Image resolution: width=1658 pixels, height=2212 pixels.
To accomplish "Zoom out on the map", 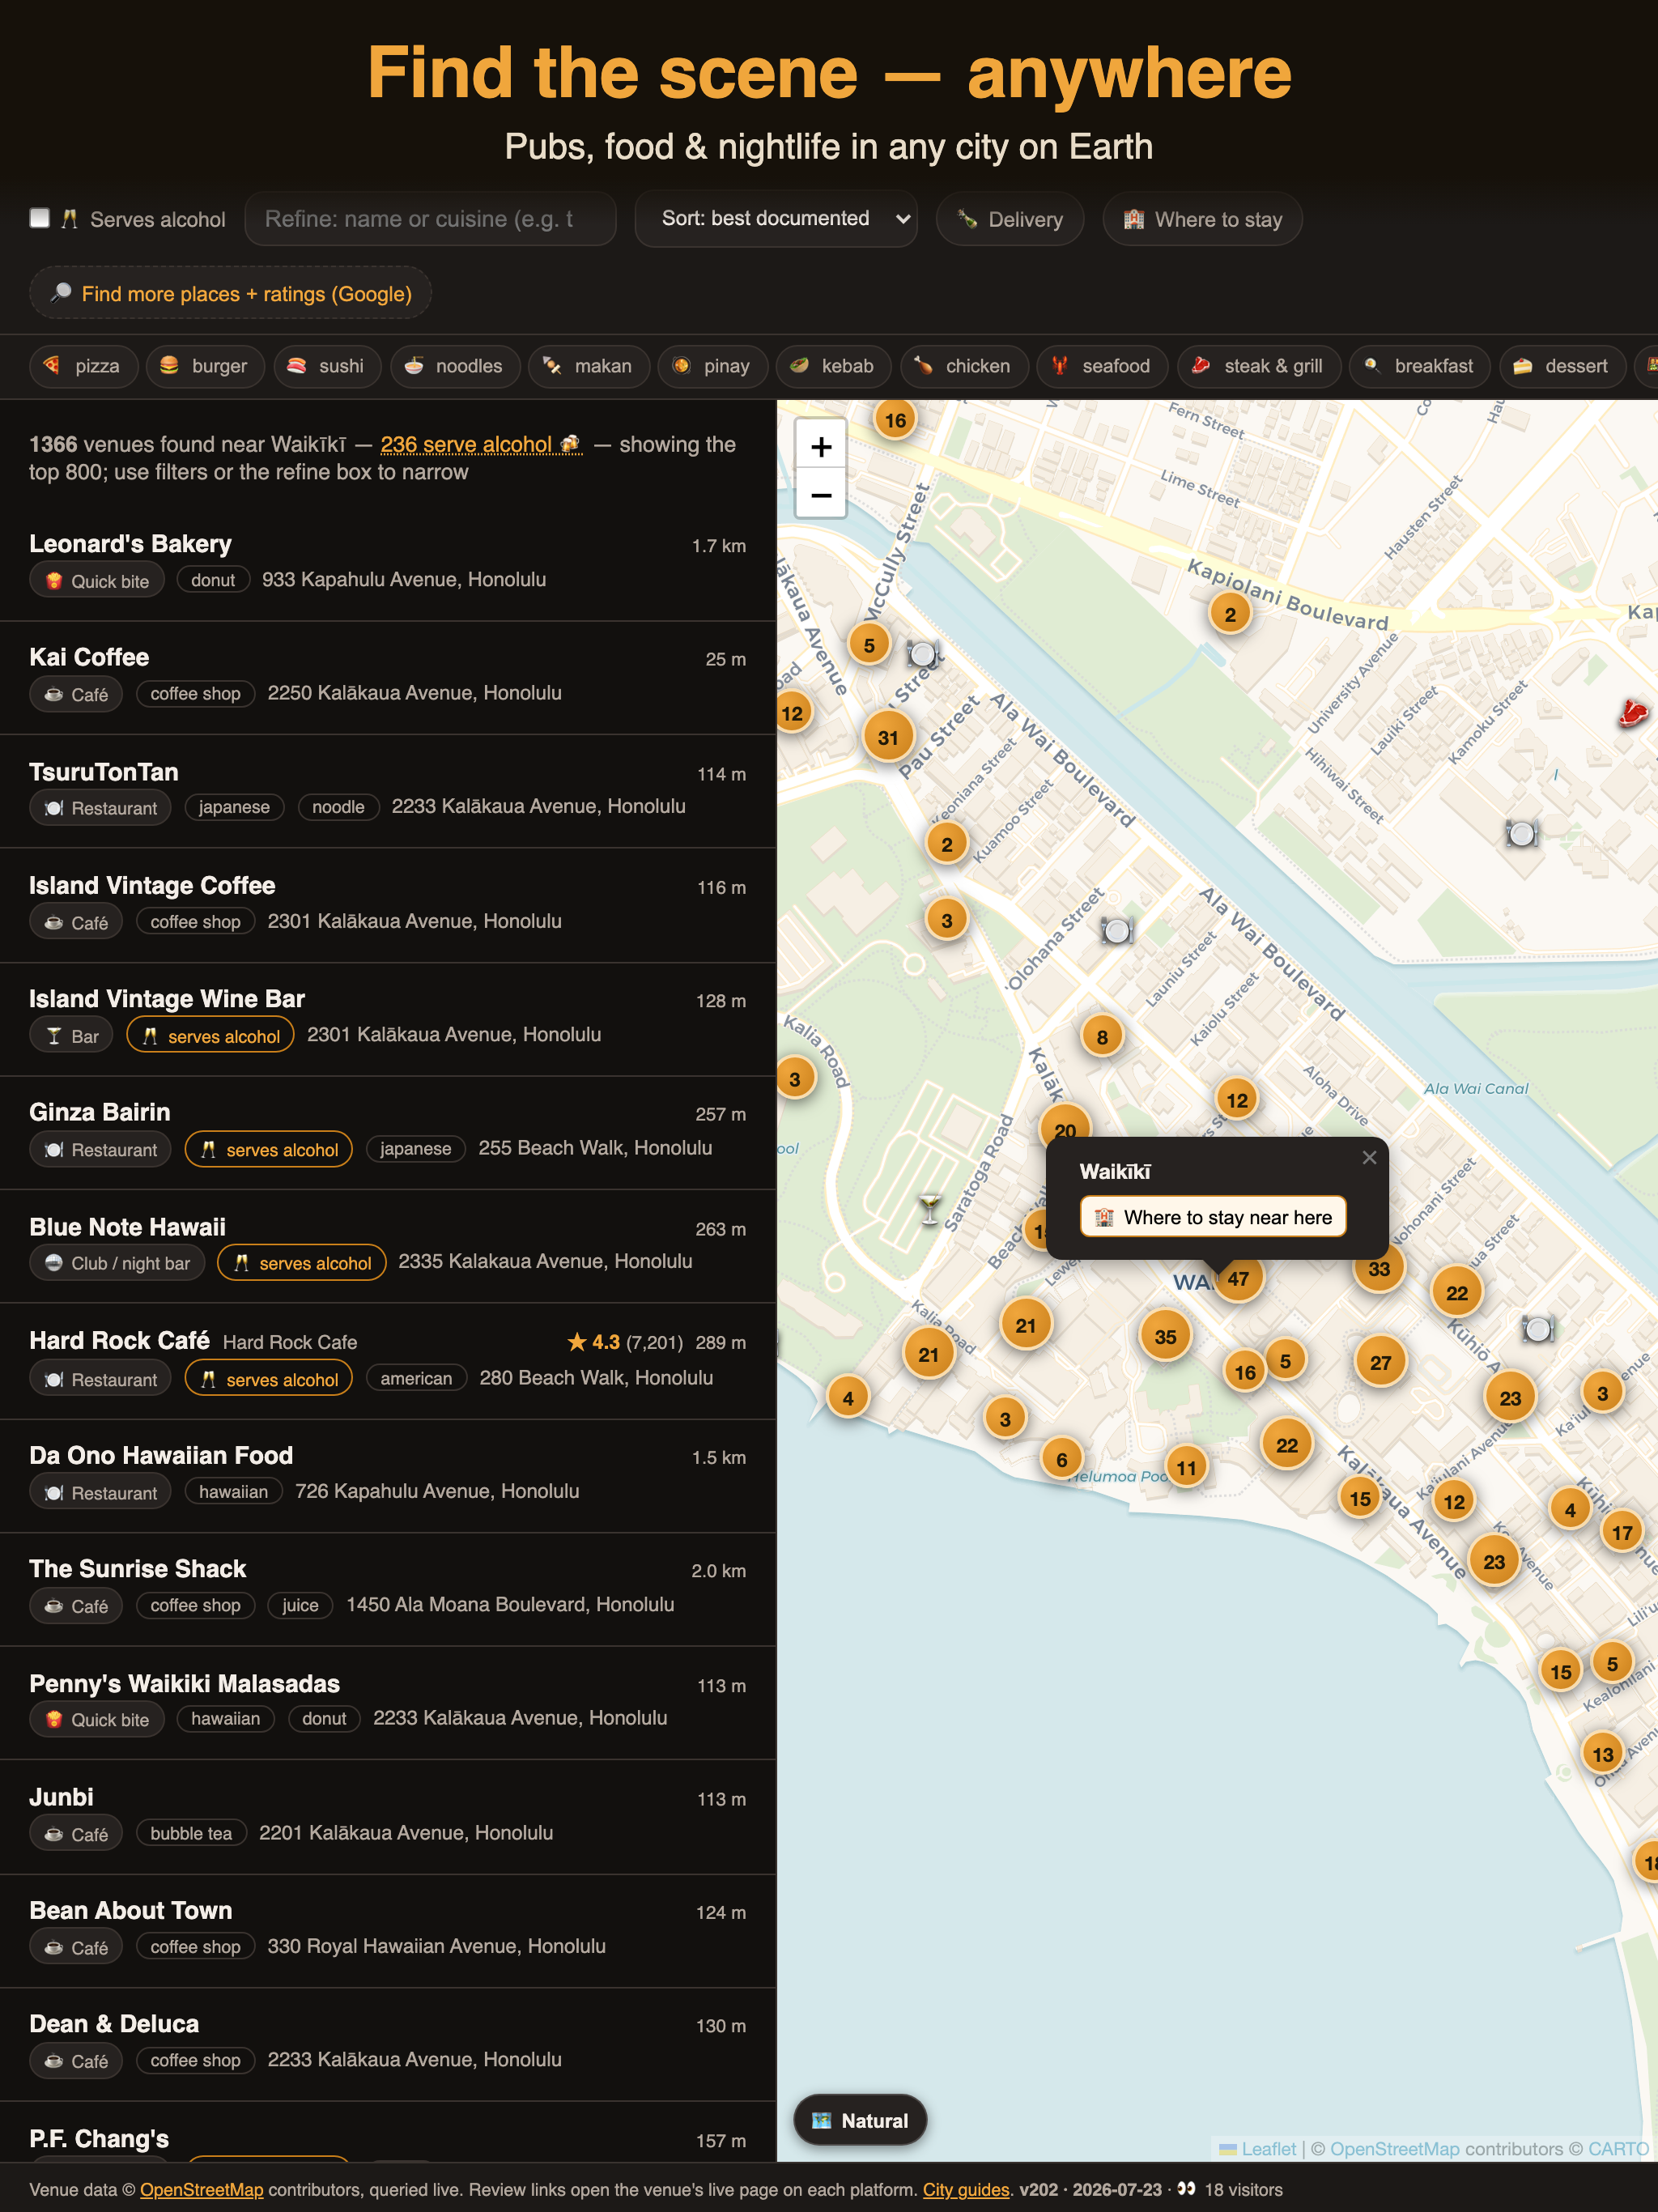I will pyautogui.click(x=820, y=494).
